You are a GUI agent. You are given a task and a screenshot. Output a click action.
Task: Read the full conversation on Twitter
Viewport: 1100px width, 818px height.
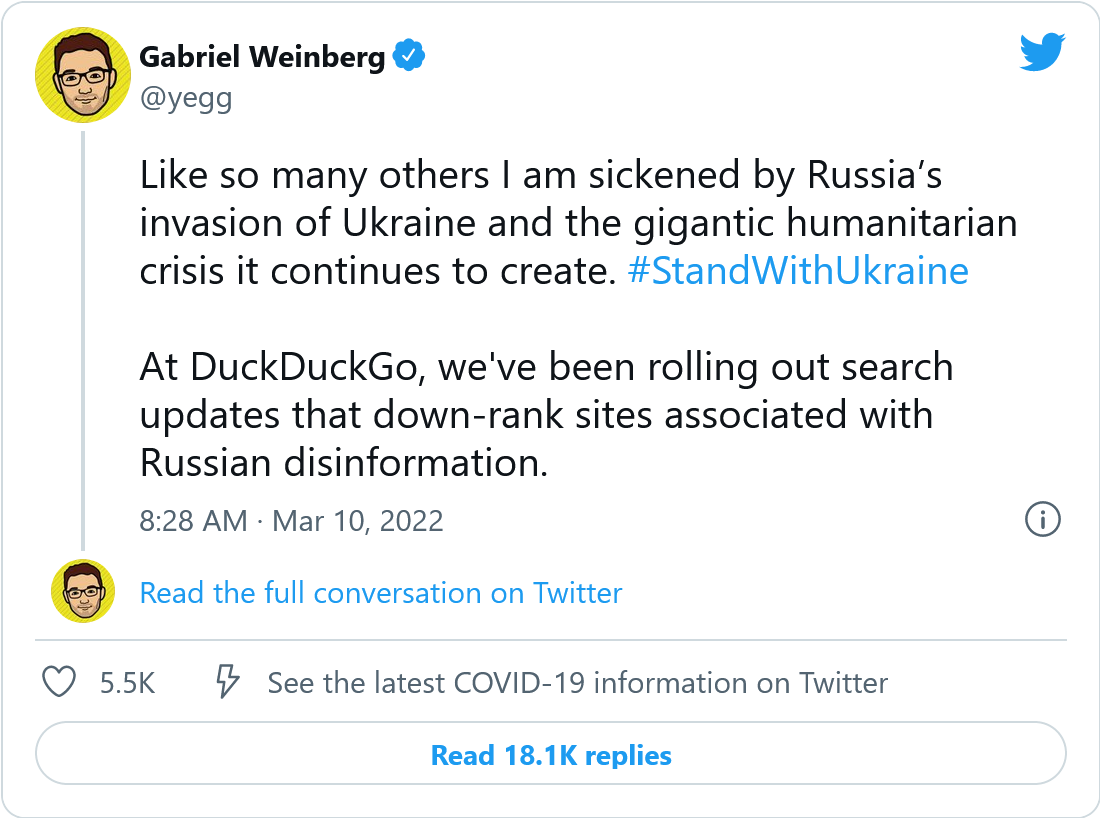point(380,593)
